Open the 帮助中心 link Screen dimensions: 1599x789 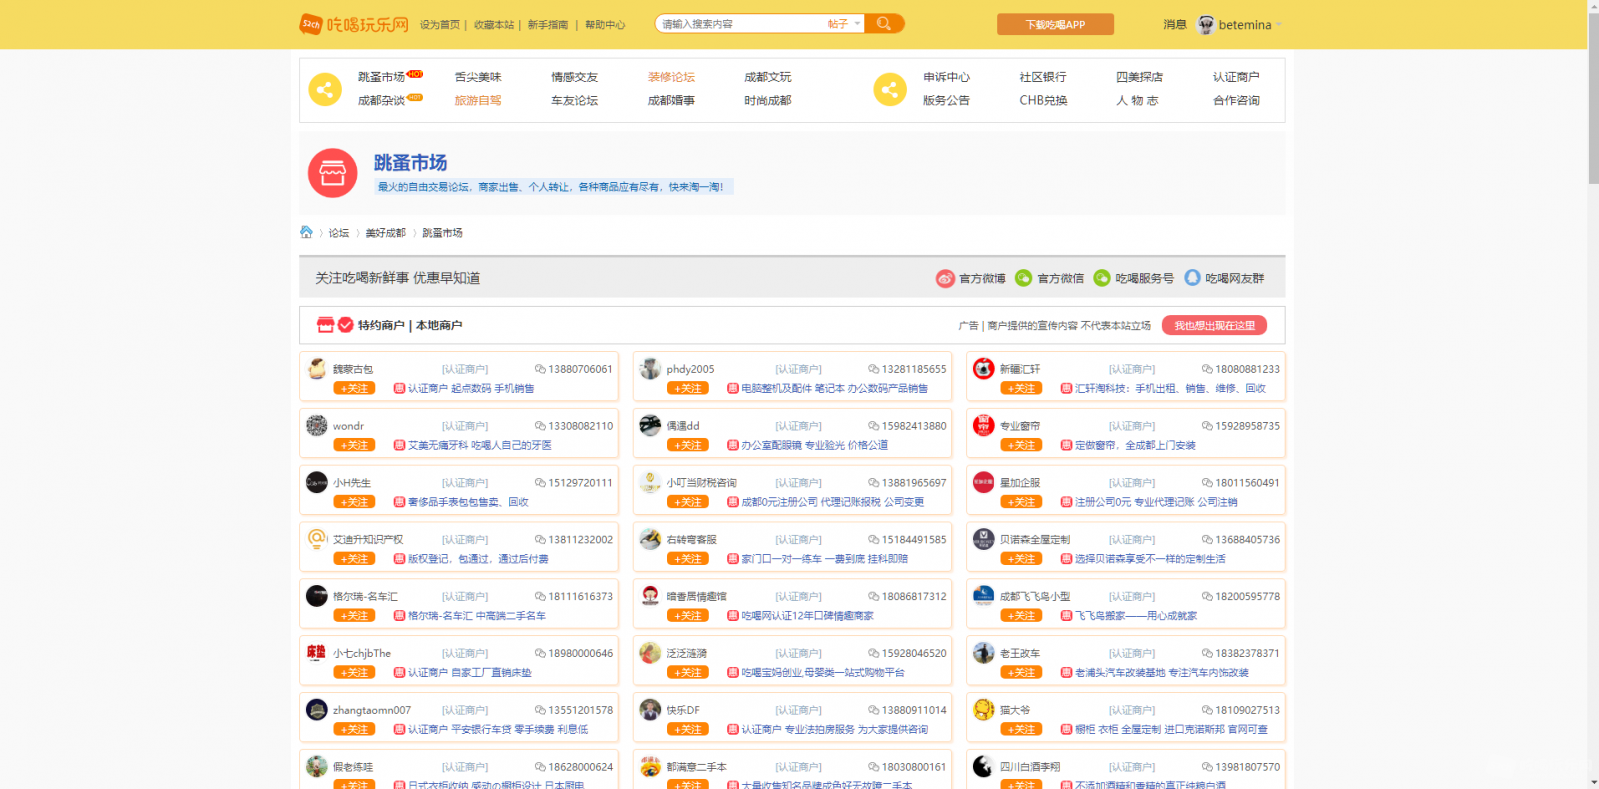[605, 25]
